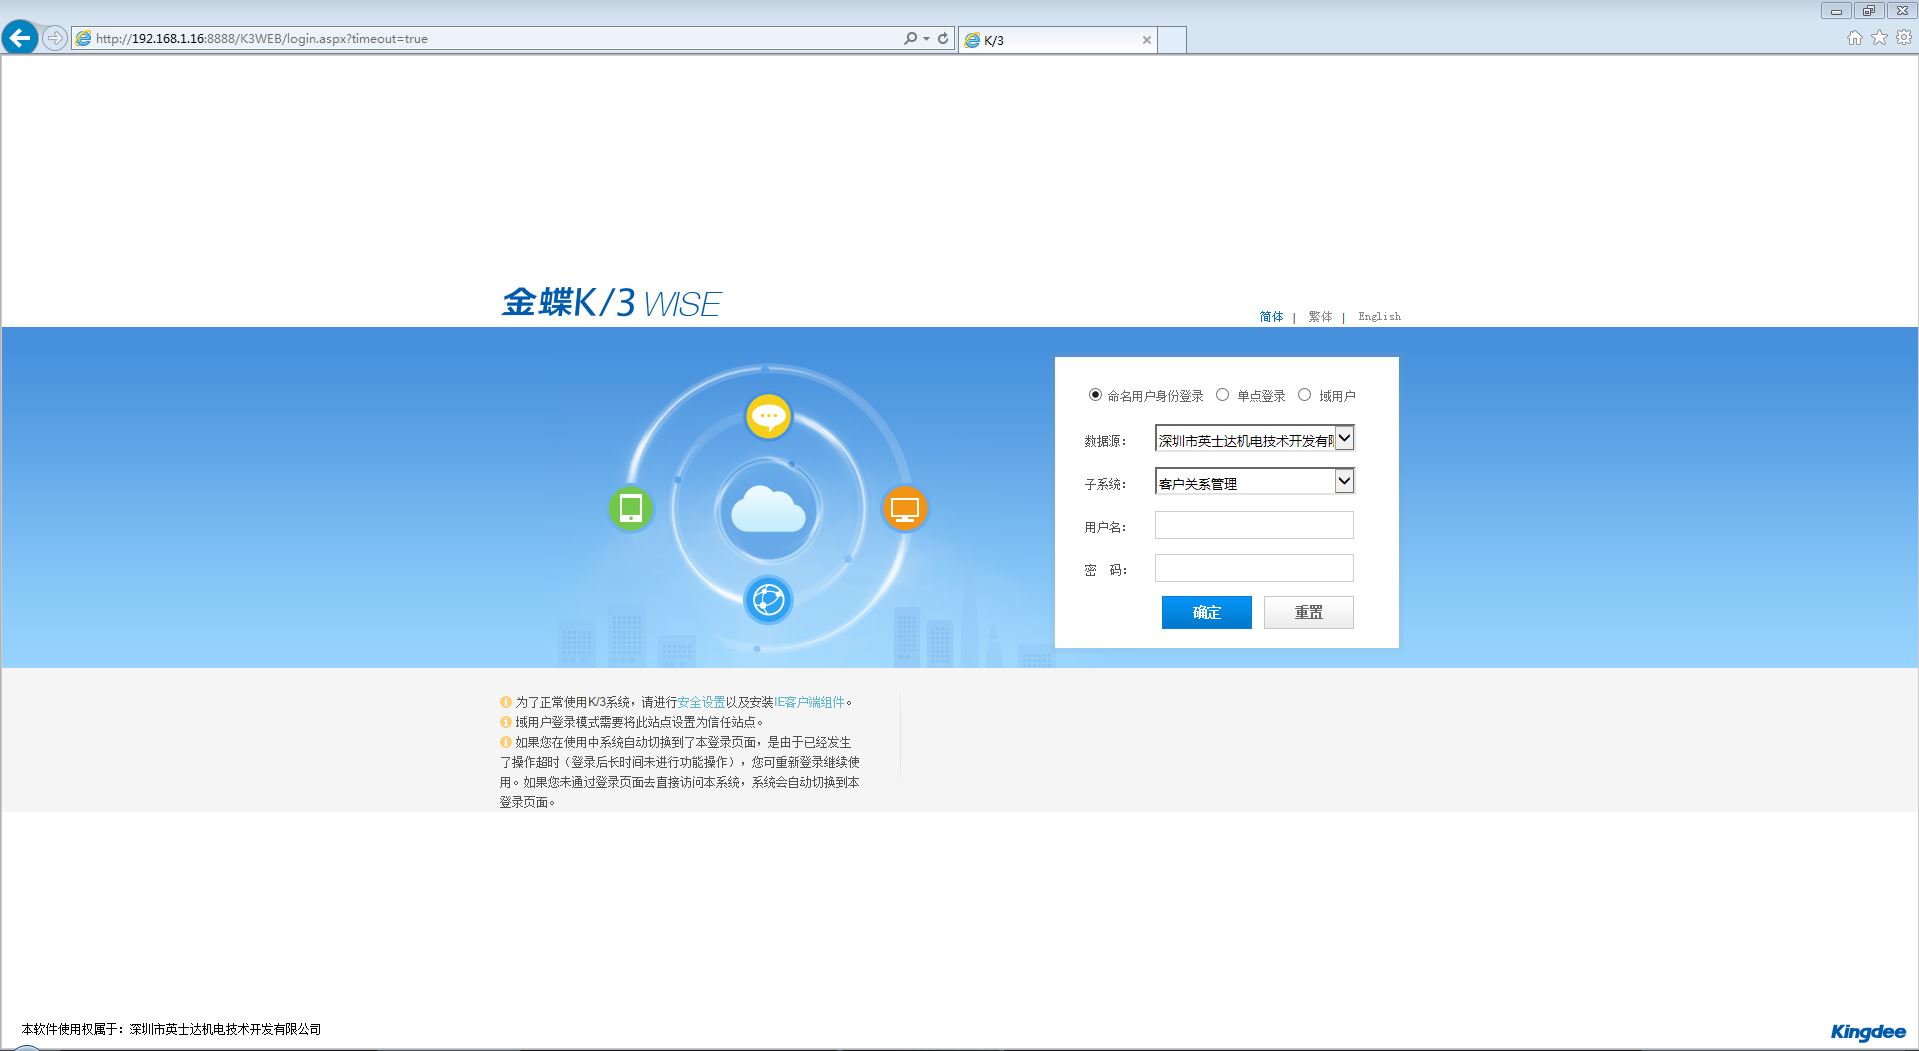Focus the 用户名 input field
This screenshot has width=1919, height=1051.
point(1254,525)
